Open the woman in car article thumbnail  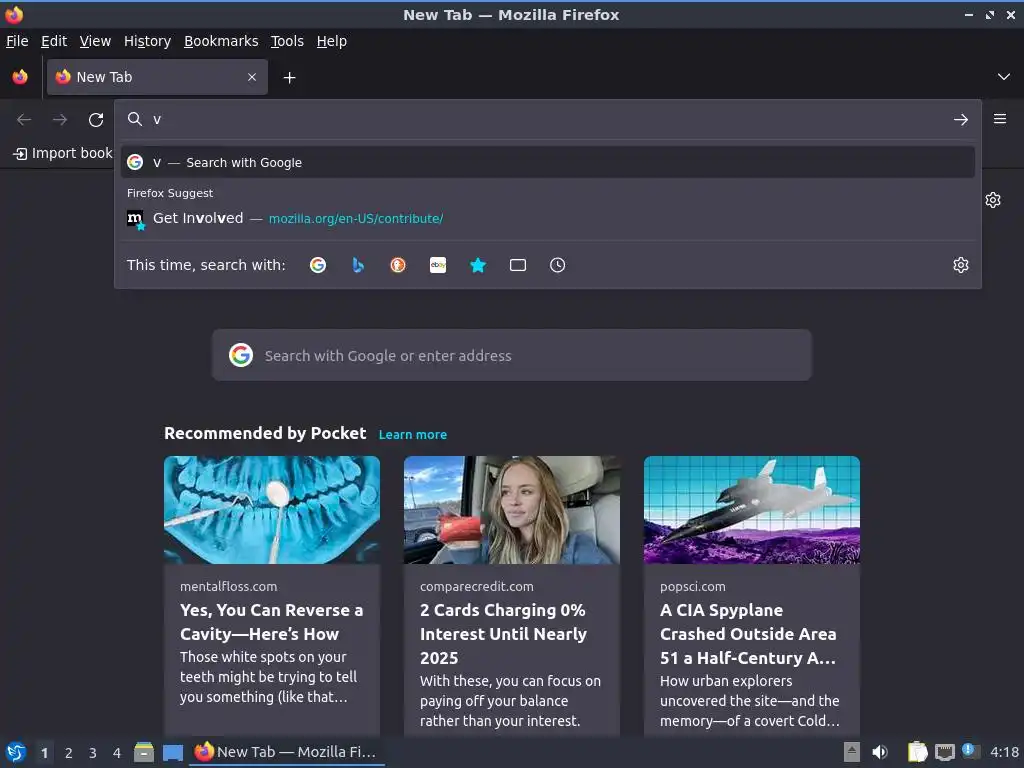coord(511,510)
